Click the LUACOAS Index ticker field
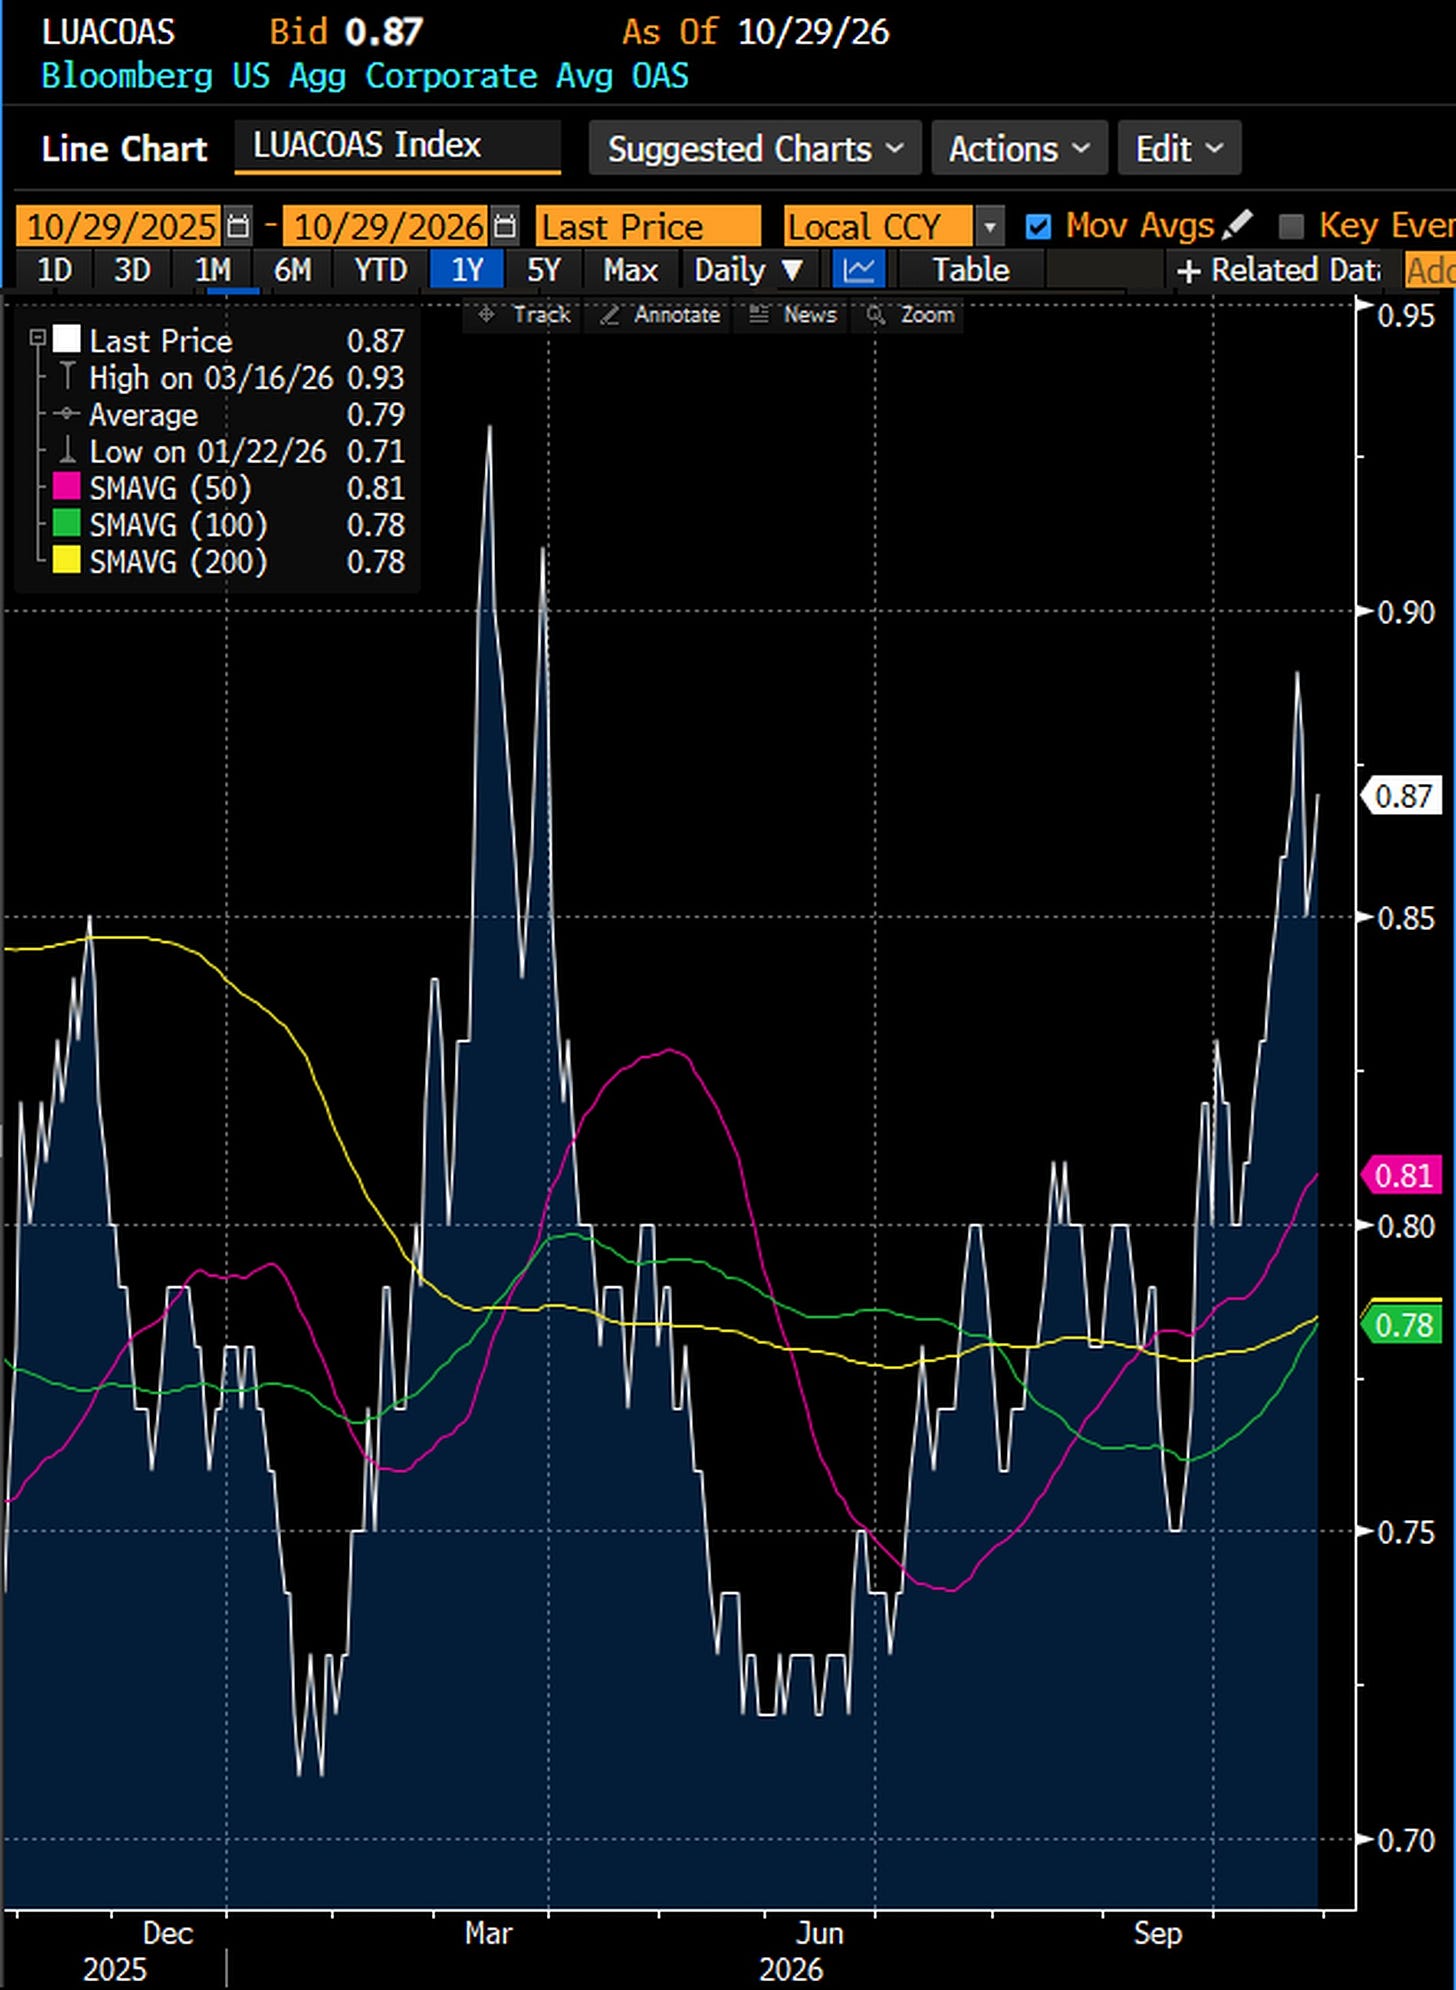Viewport: 1456px width, 1990px height. (397, 146)
